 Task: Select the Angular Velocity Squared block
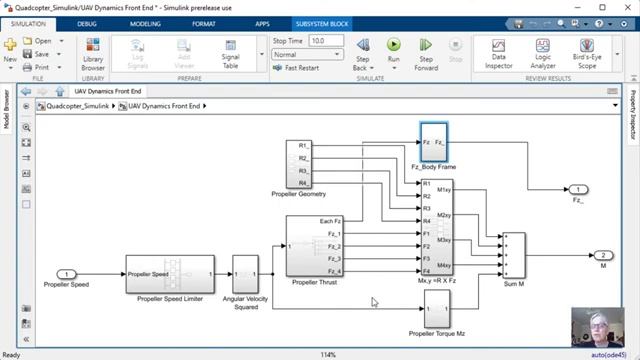click(245, 274)
